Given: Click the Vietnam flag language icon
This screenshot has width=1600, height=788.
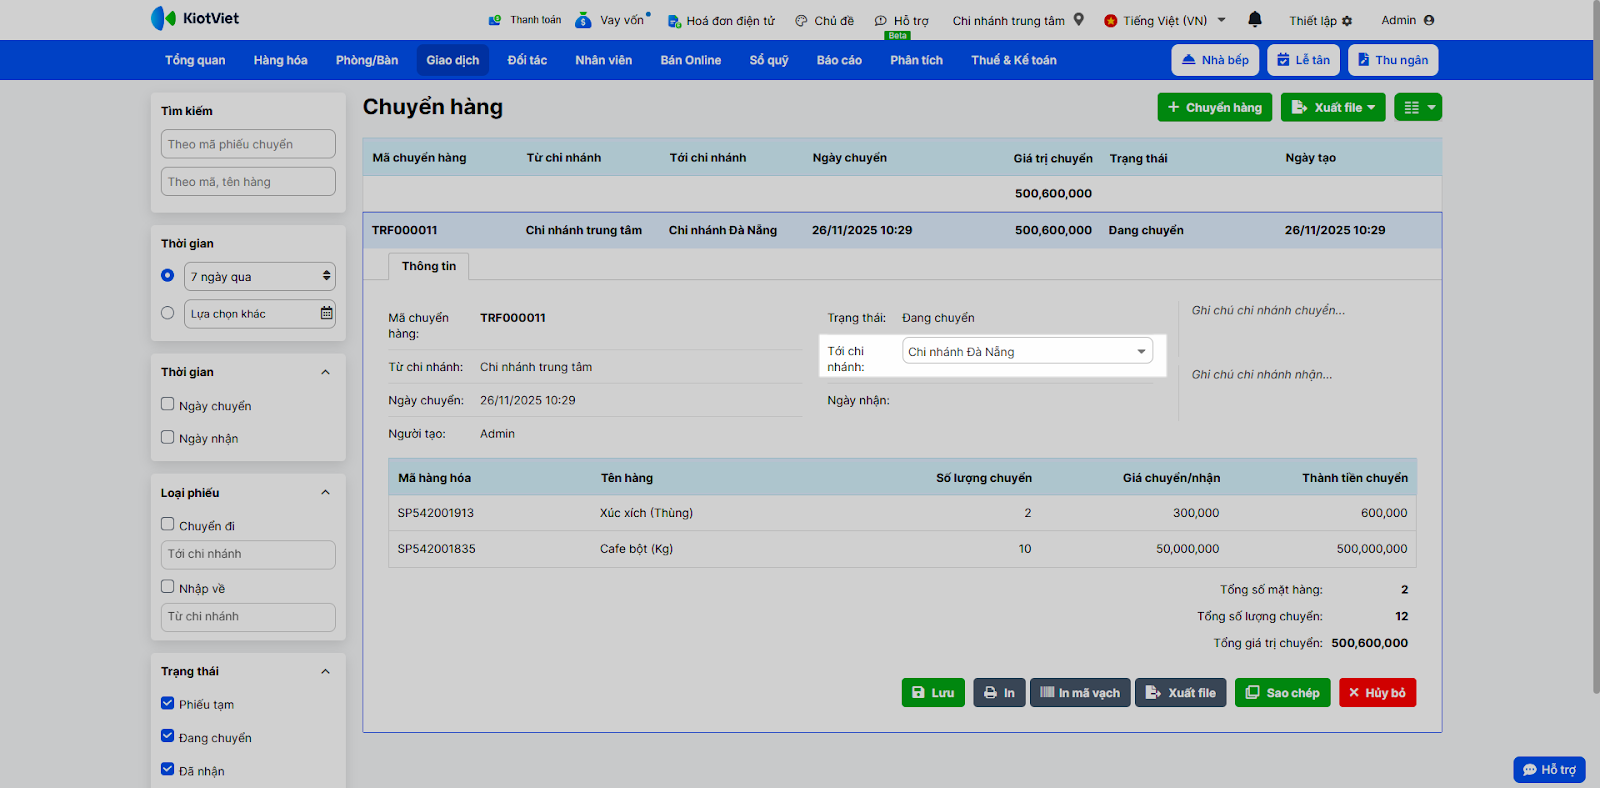Looking at the screenshot, I should tap(1111, 20).
